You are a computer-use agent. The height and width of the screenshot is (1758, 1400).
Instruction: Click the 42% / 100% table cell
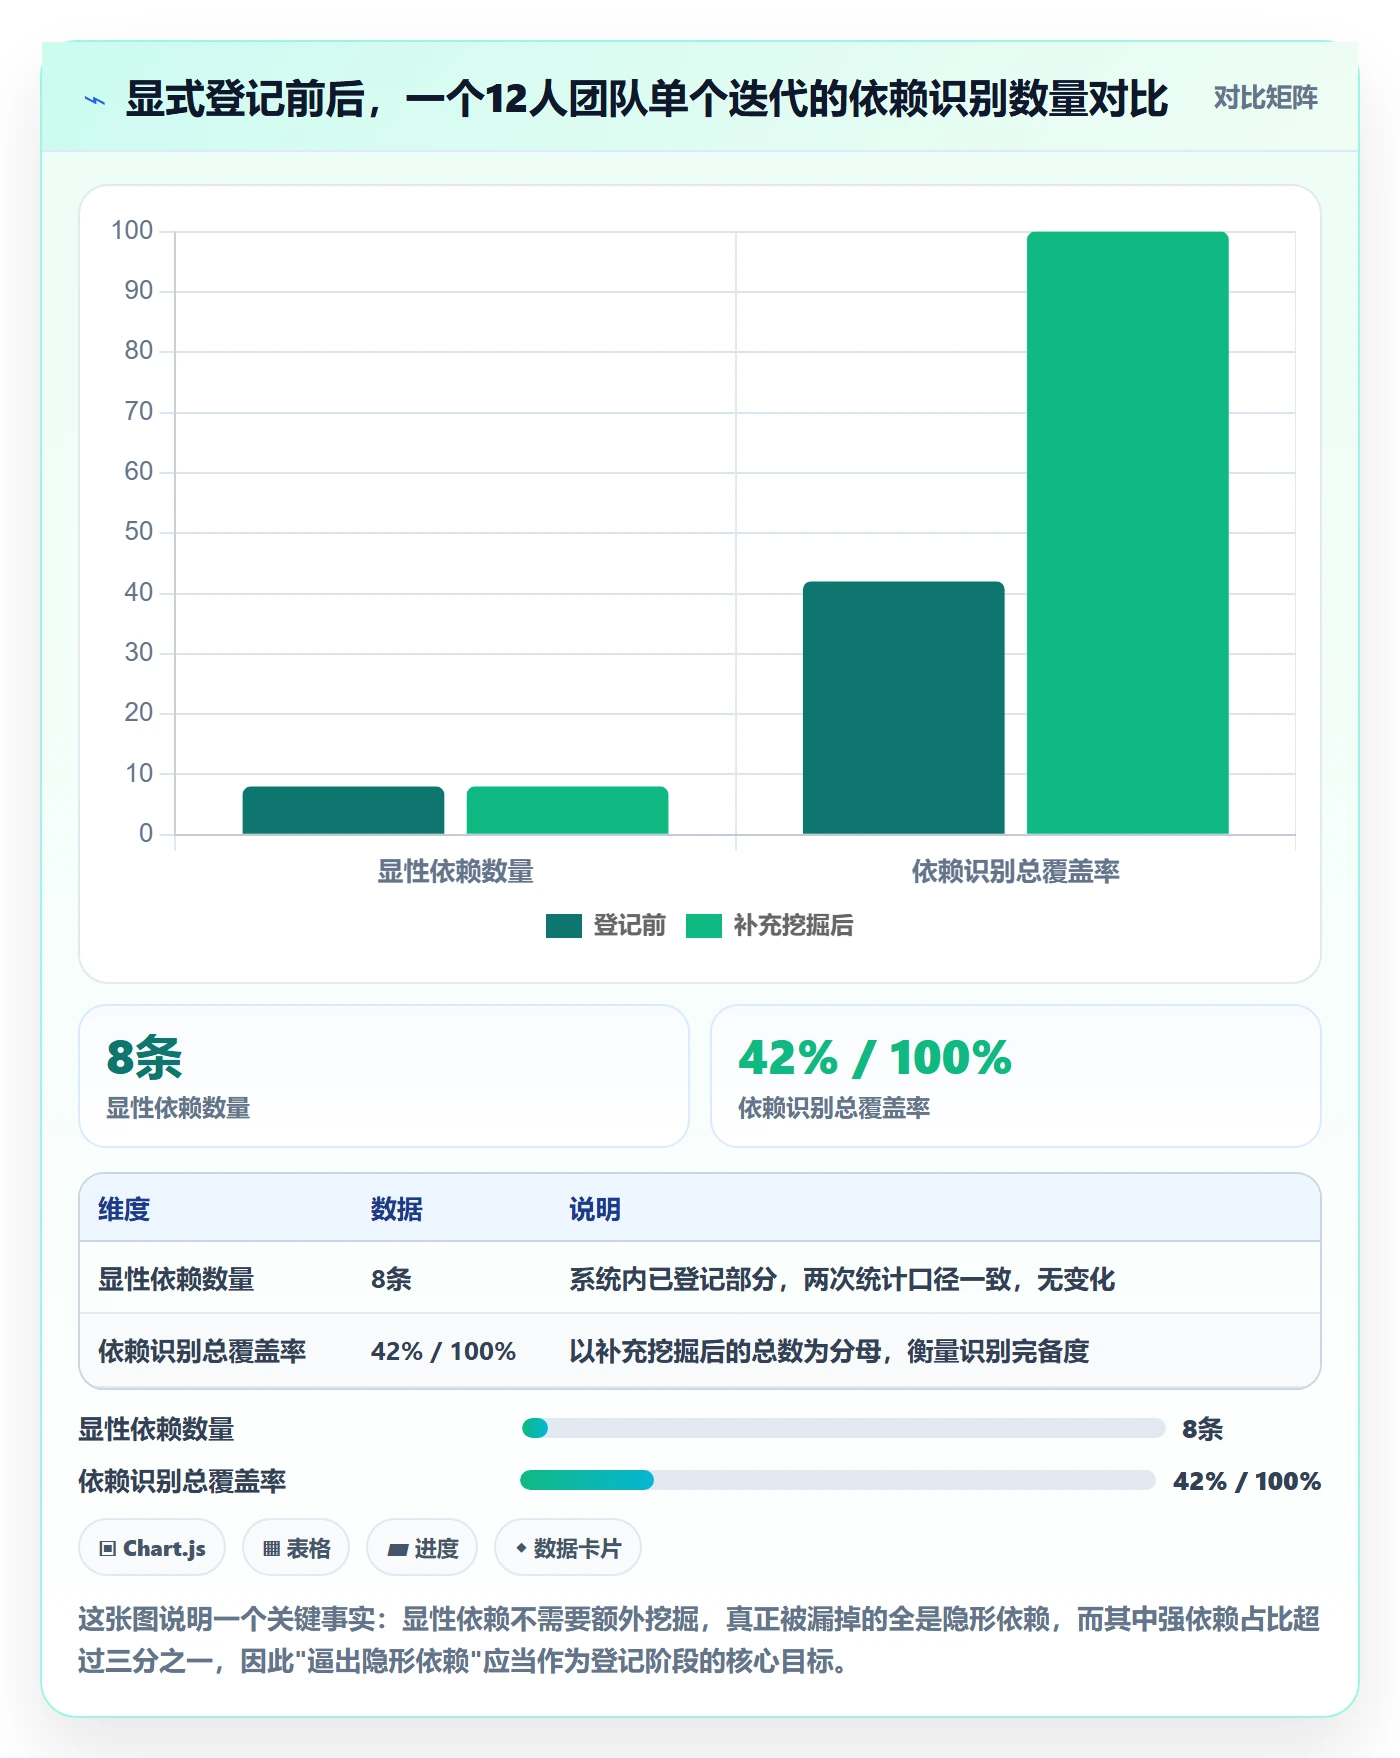tap(443, 1351)
